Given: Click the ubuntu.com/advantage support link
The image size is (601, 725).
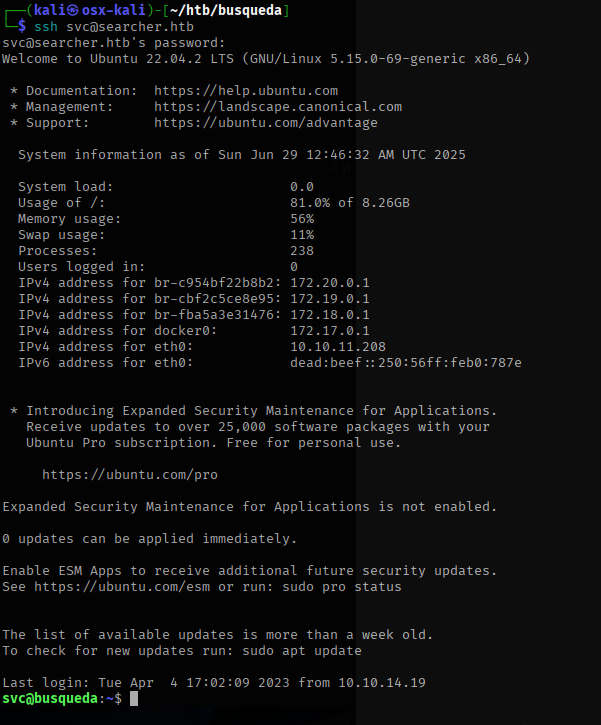Looking at the screenshot, I should [266, 123].
